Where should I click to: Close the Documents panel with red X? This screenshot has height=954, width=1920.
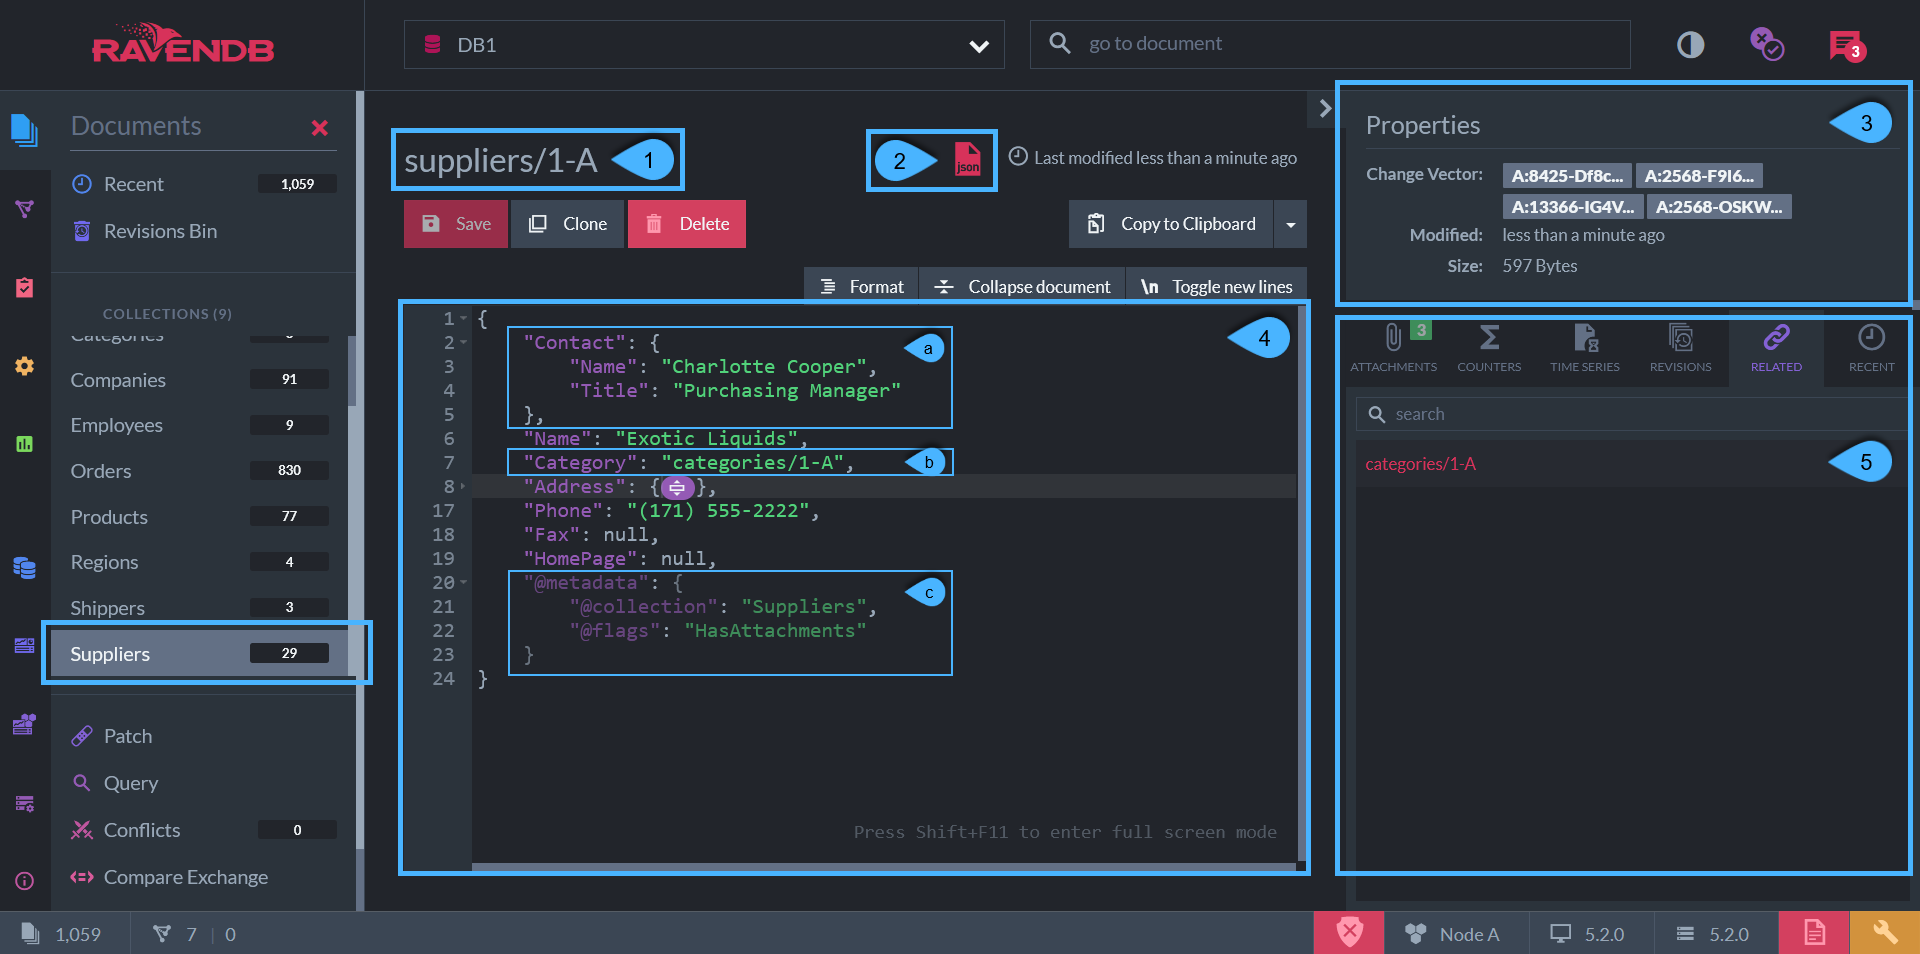pos(320,128)
